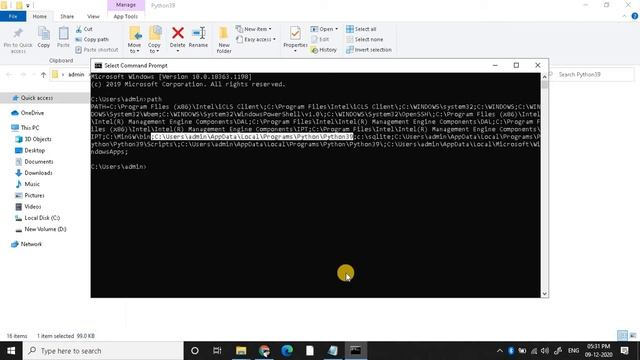
Task: Open File Explorer from the taskbar
Action: 241,351
